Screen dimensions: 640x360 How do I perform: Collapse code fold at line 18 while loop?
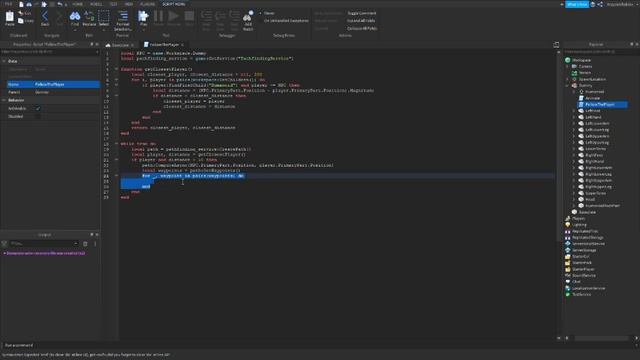[116, 144]
